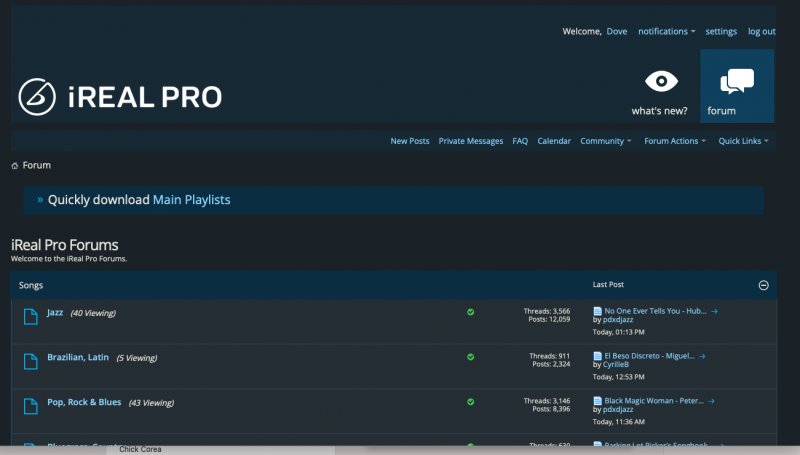800x455 pixels.
Task: Click the "Posts: 2,324" count text
Action: [551, 364]
